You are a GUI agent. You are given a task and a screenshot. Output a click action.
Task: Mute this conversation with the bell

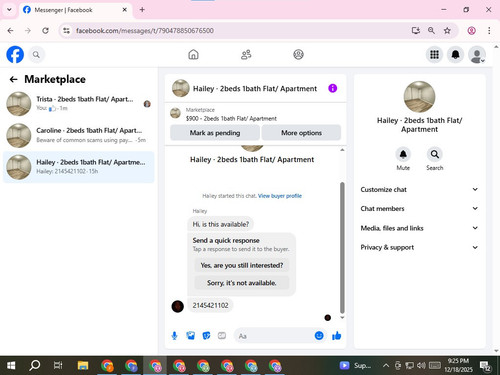pos(403,154)
